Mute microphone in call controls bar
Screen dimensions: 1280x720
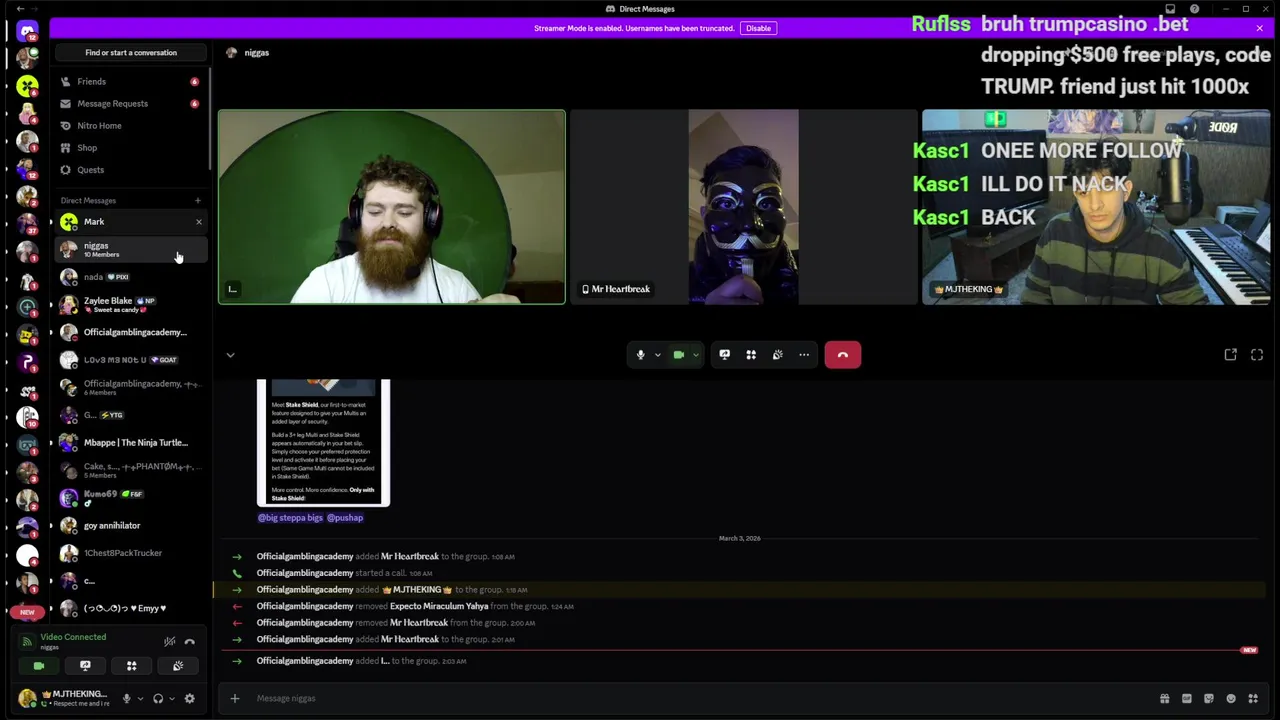click(x=641, y=355)
